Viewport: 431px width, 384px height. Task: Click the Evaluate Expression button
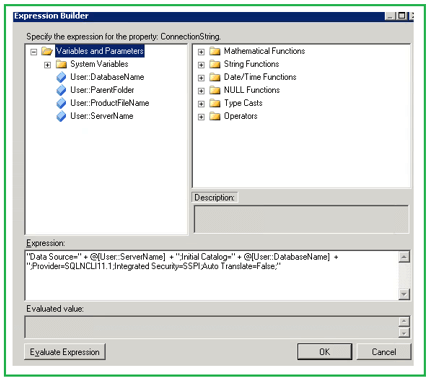click(x=65, y=352)
